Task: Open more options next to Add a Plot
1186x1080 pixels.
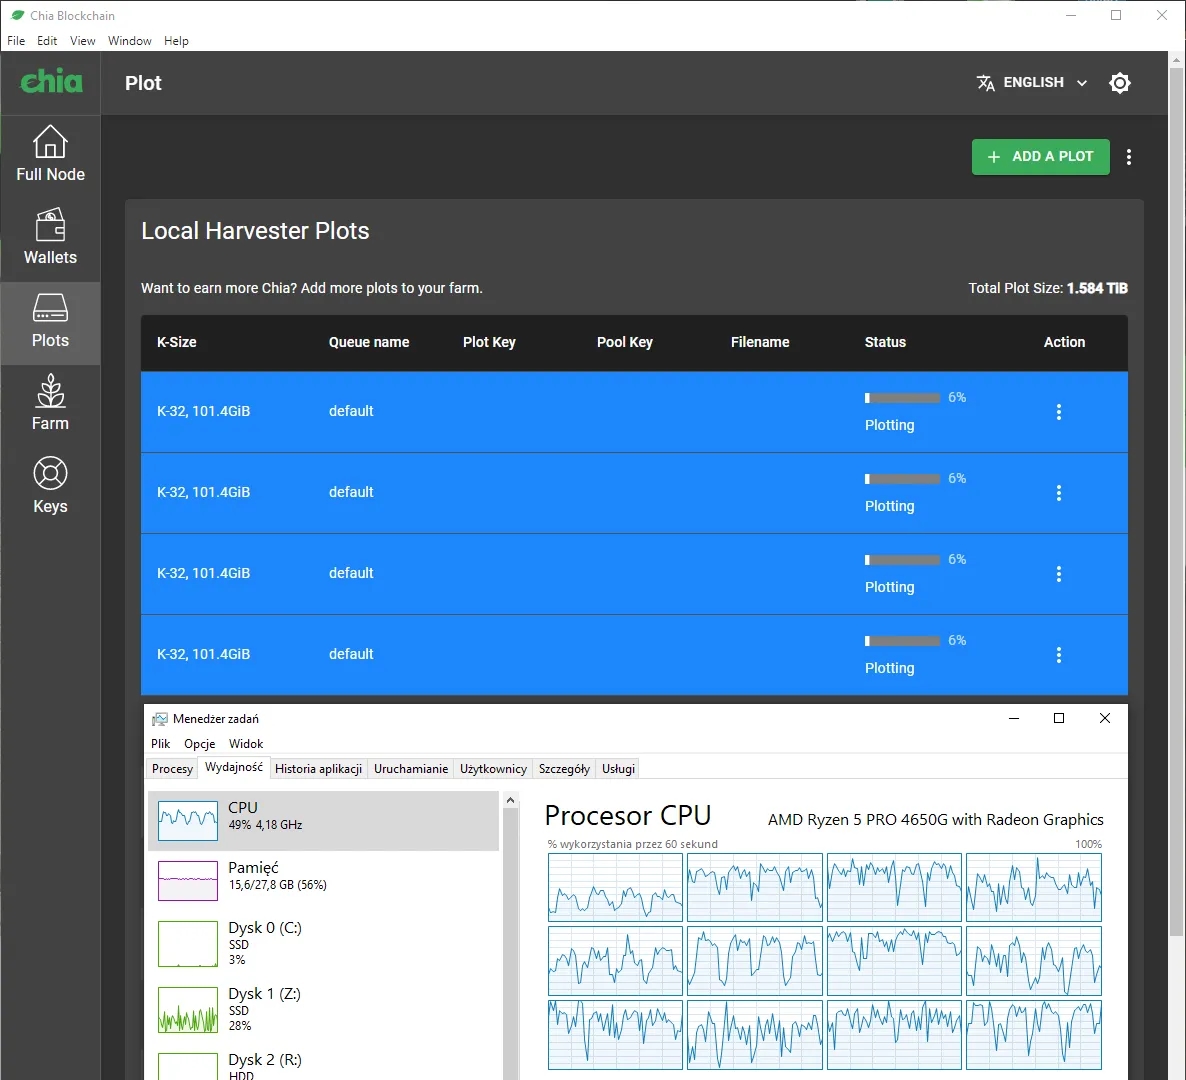Action: [x=1129, y=157]
